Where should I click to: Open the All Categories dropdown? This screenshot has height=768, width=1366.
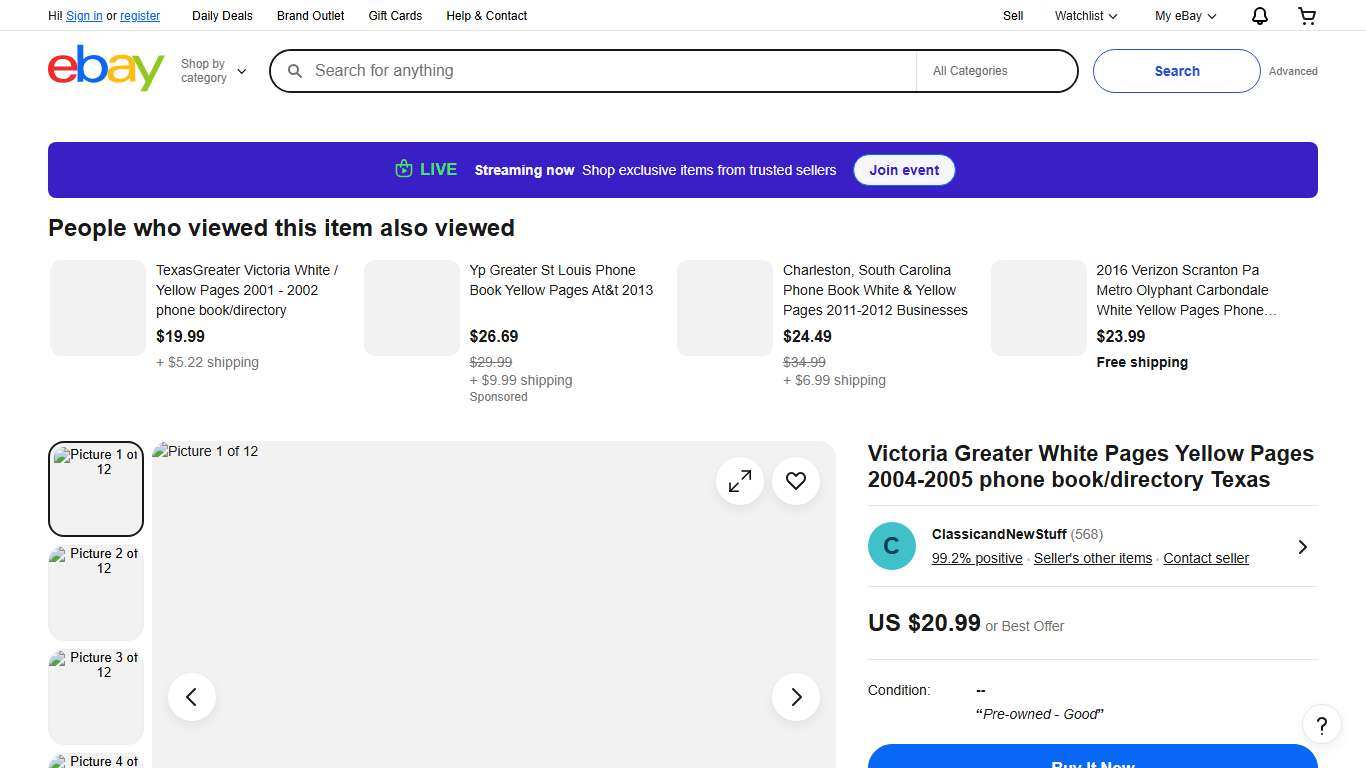(996, 71)
